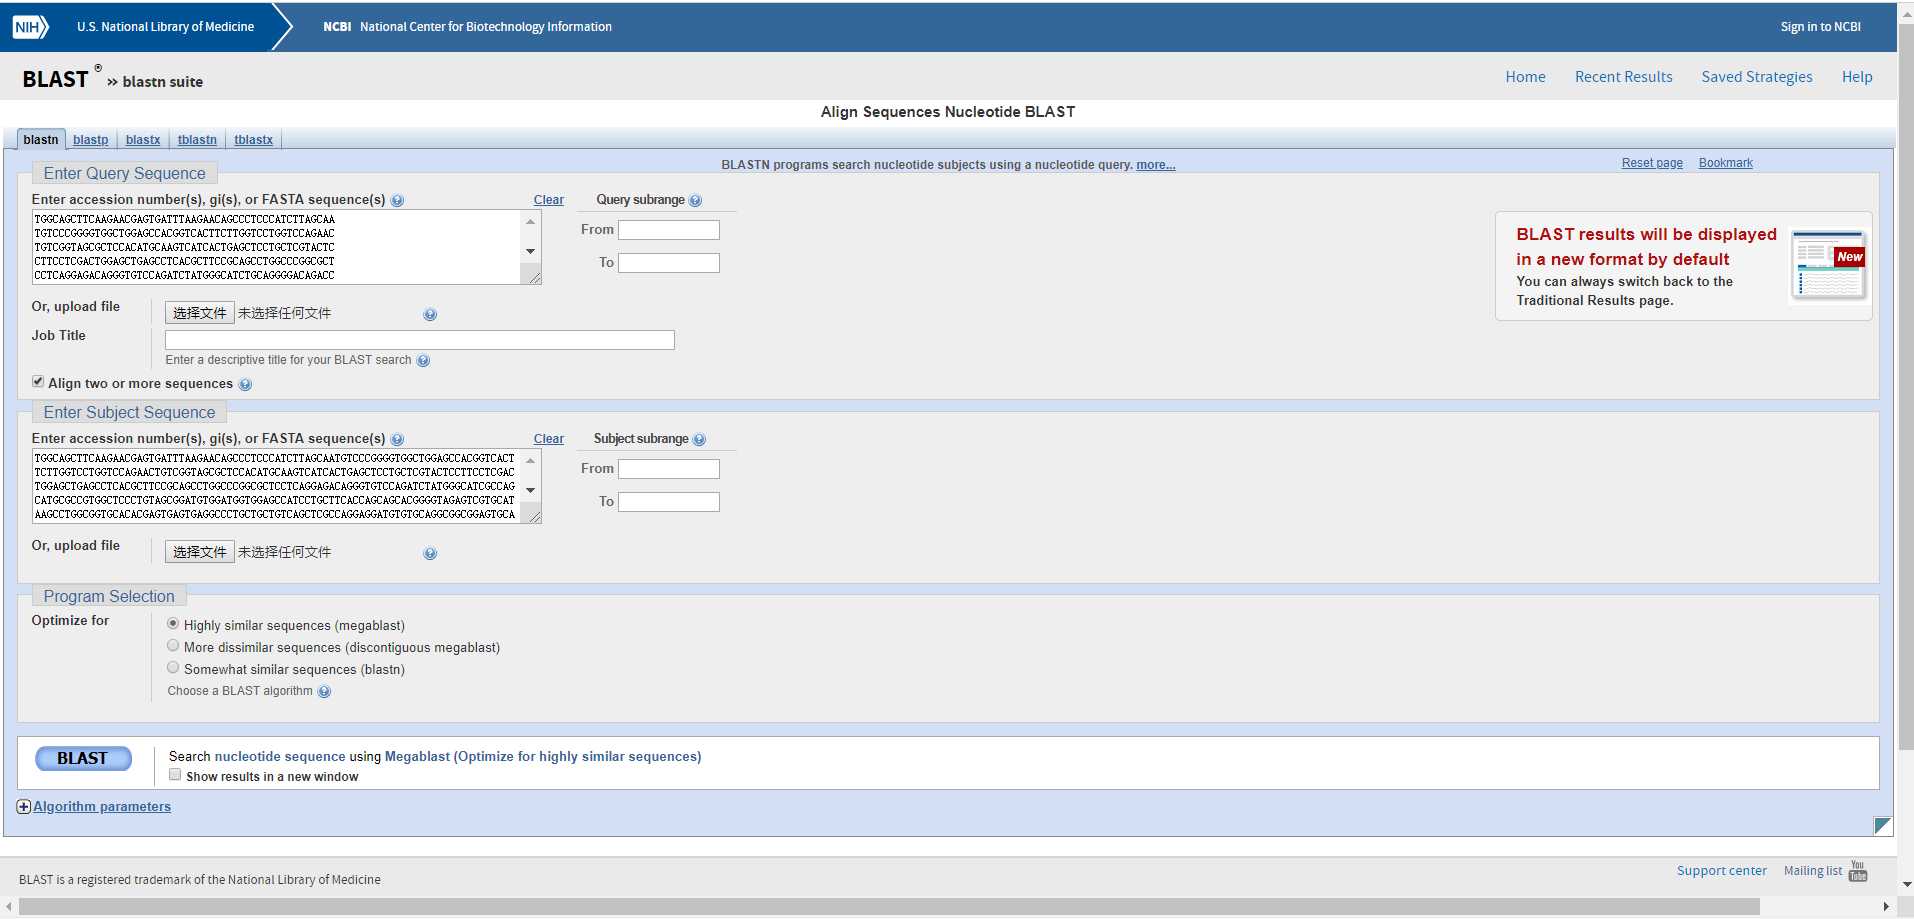Image resolution: width=1914 pixels, height=919 pixels.
Task: Open help icon beside subject accession label
Action: pyautogui.click(x=397, y=440)
